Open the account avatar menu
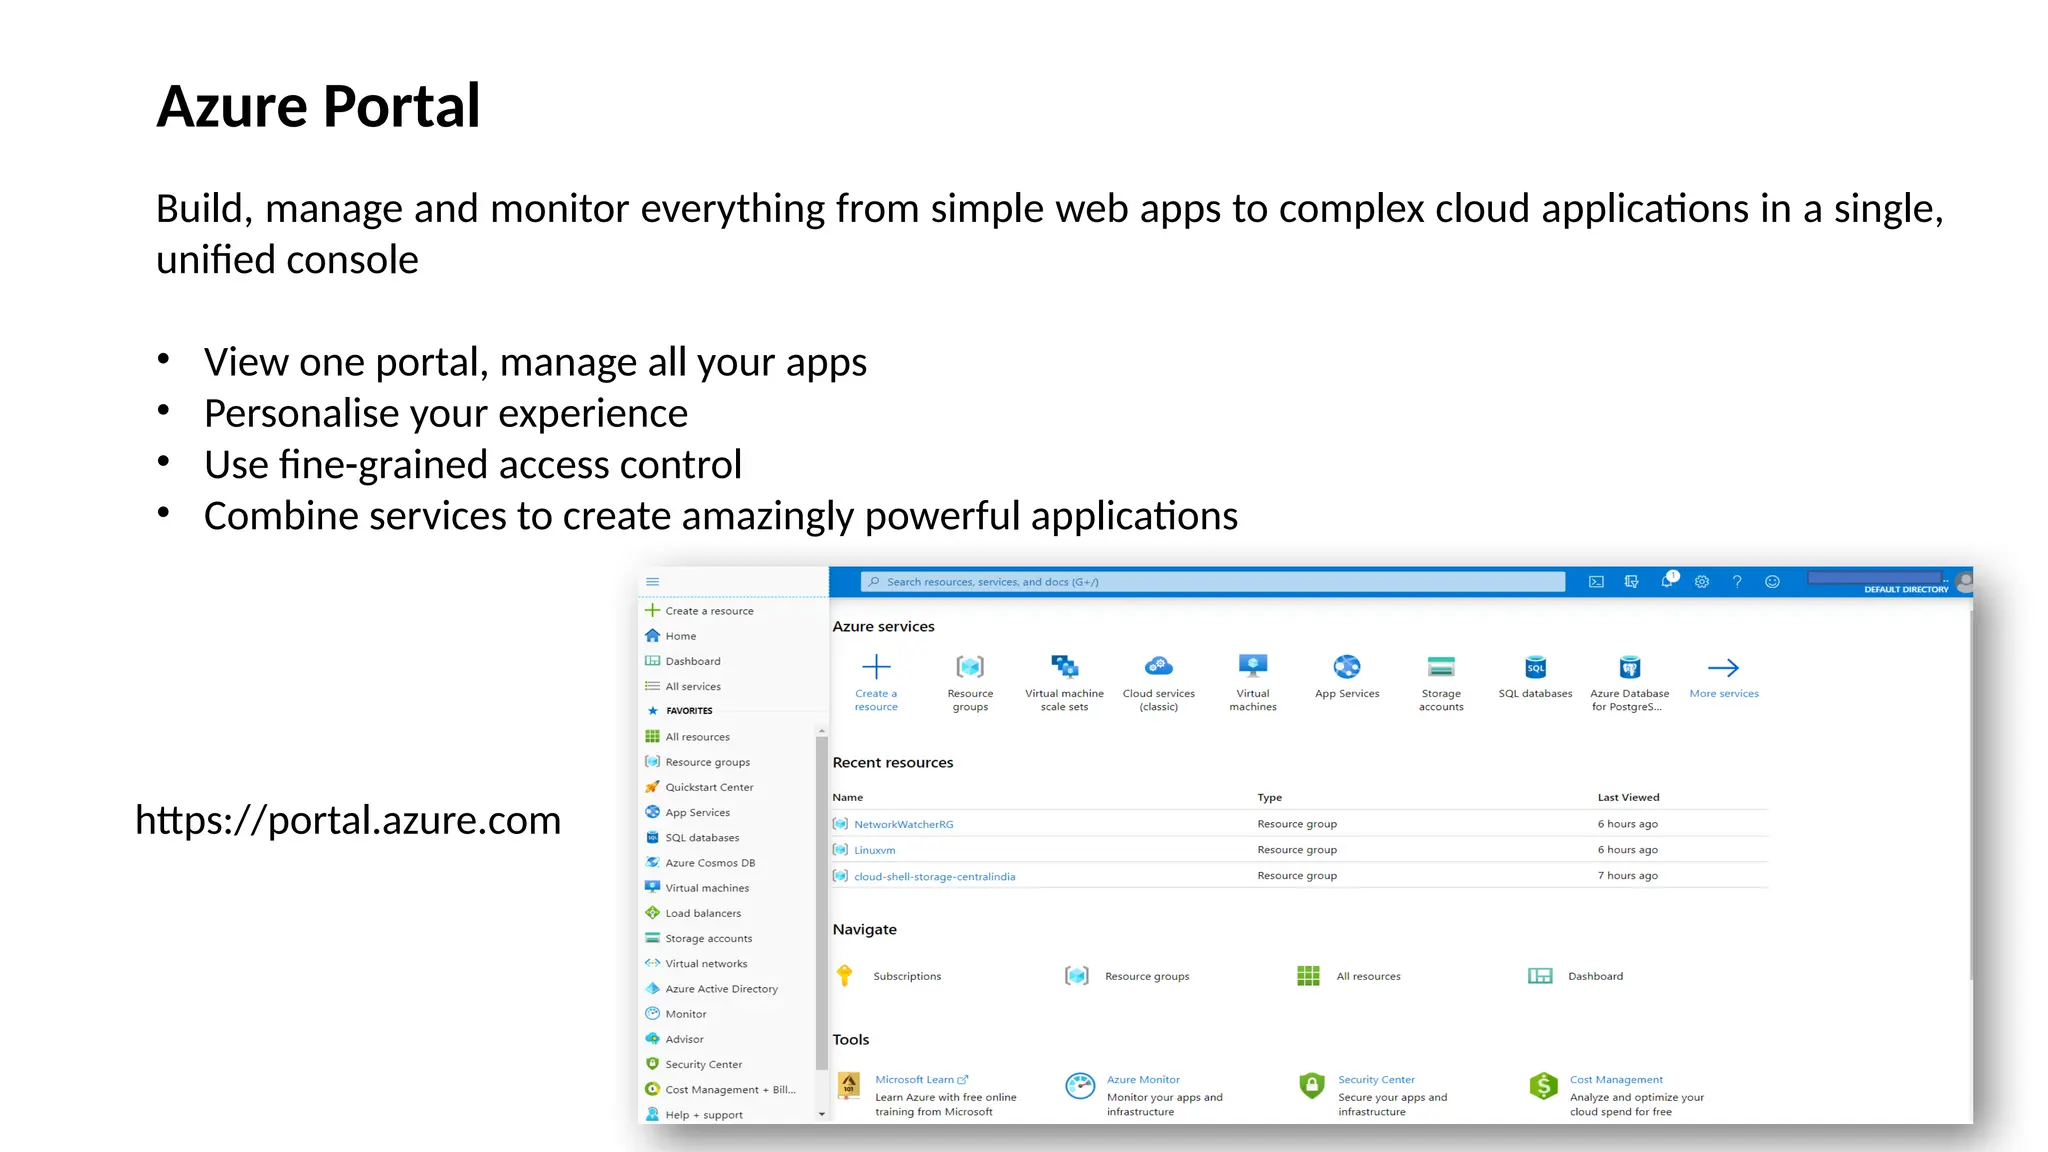The image size is (2048, 1152). click(1964, 581)
